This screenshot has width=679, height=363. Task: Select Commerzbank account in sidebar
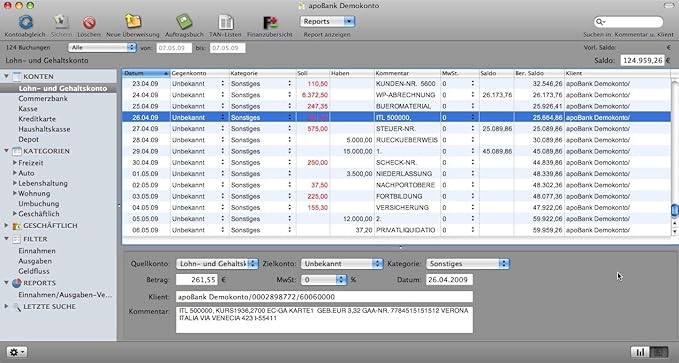(43, 98)
